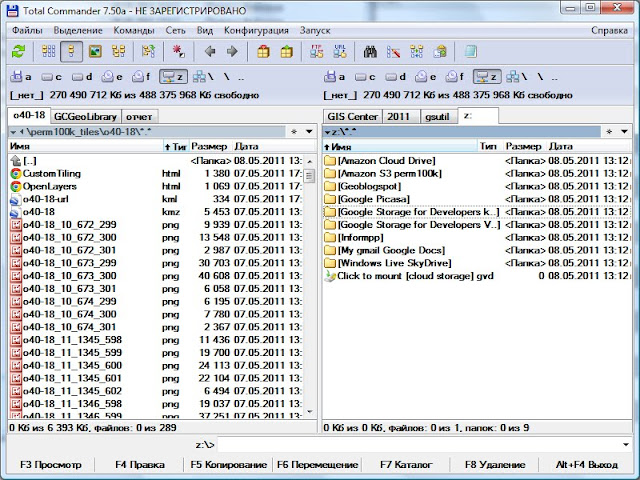Click the invert selection toolbar icon
Screen dimensions: 640x480
(149, 52)
